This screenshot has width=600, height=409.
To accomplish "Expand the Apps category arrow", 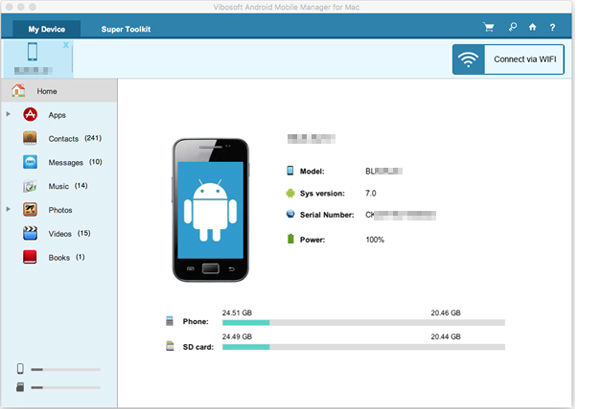I will click(x=8, y=114).
